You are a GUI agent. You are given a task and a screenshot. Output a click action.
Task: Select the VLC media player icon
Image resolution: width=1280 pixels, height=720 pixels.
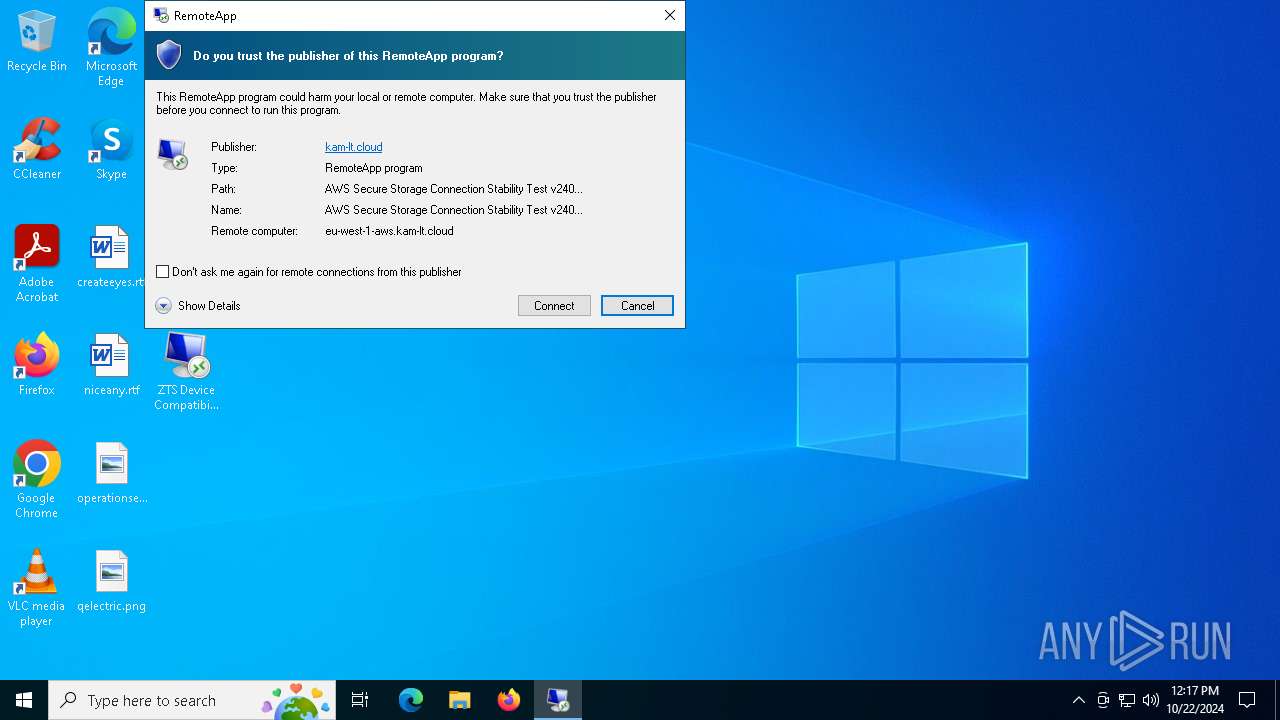[37, 588]
